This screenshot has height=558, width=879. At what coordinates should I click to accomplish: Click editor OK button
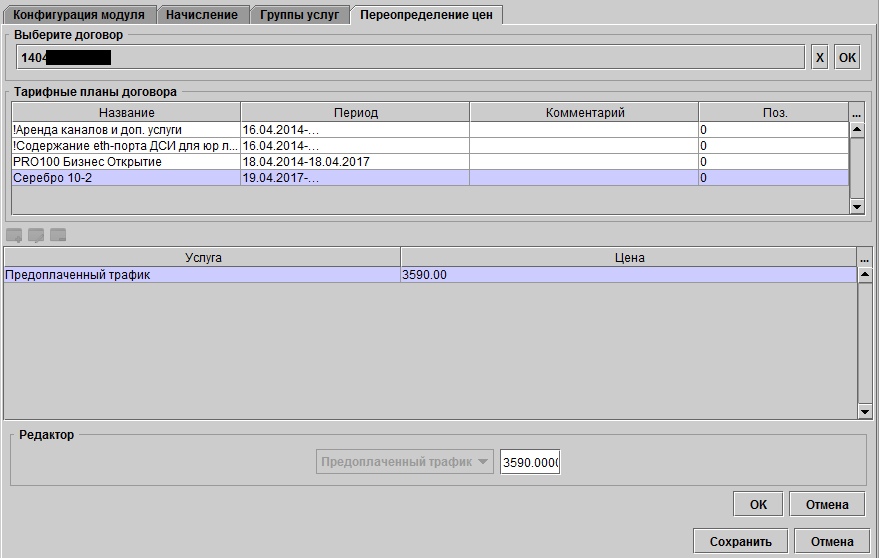coord(758,504)
